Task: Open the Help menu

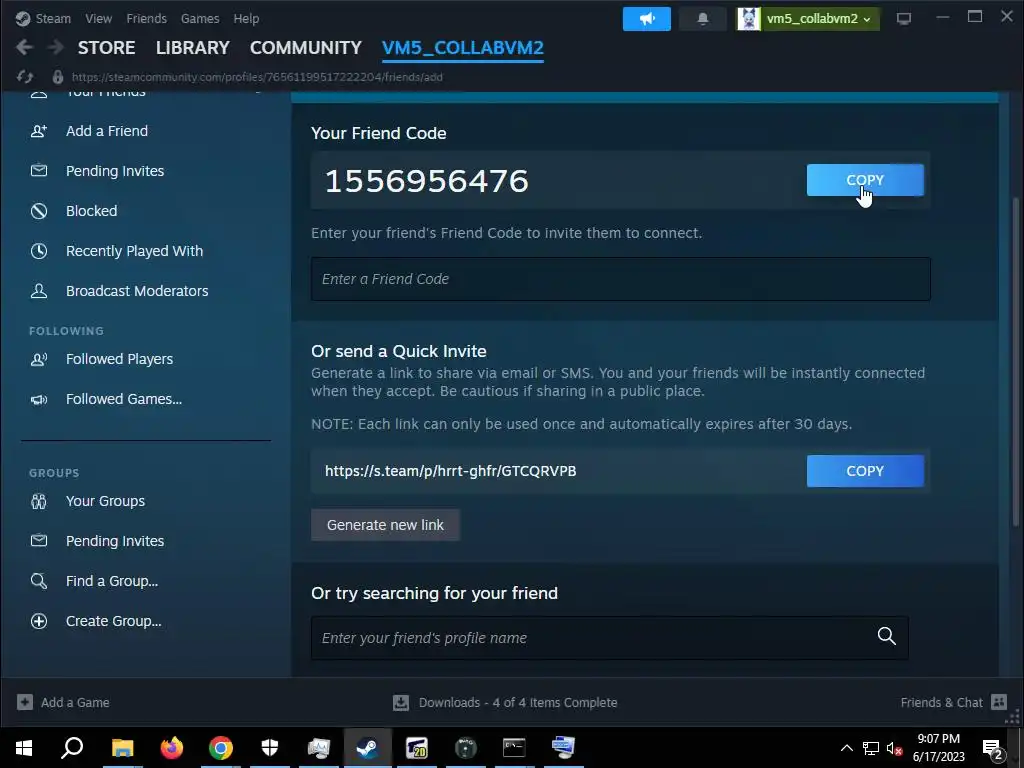Action: coord(246,19)
